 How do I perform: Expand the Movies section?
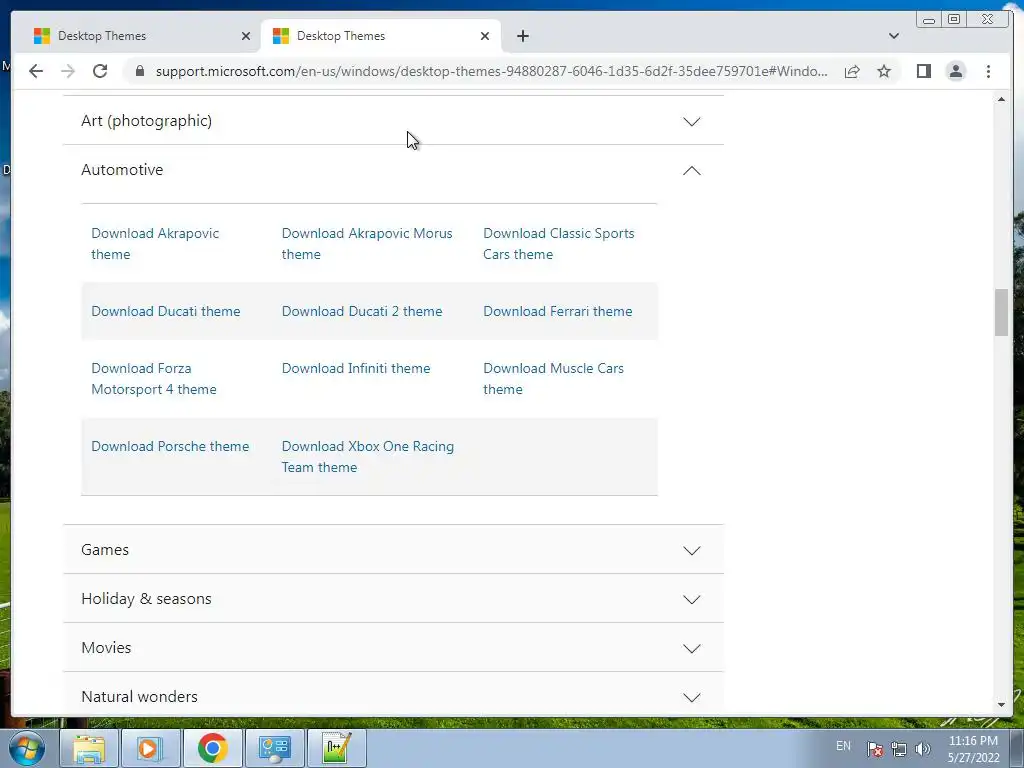pos(393,648)
